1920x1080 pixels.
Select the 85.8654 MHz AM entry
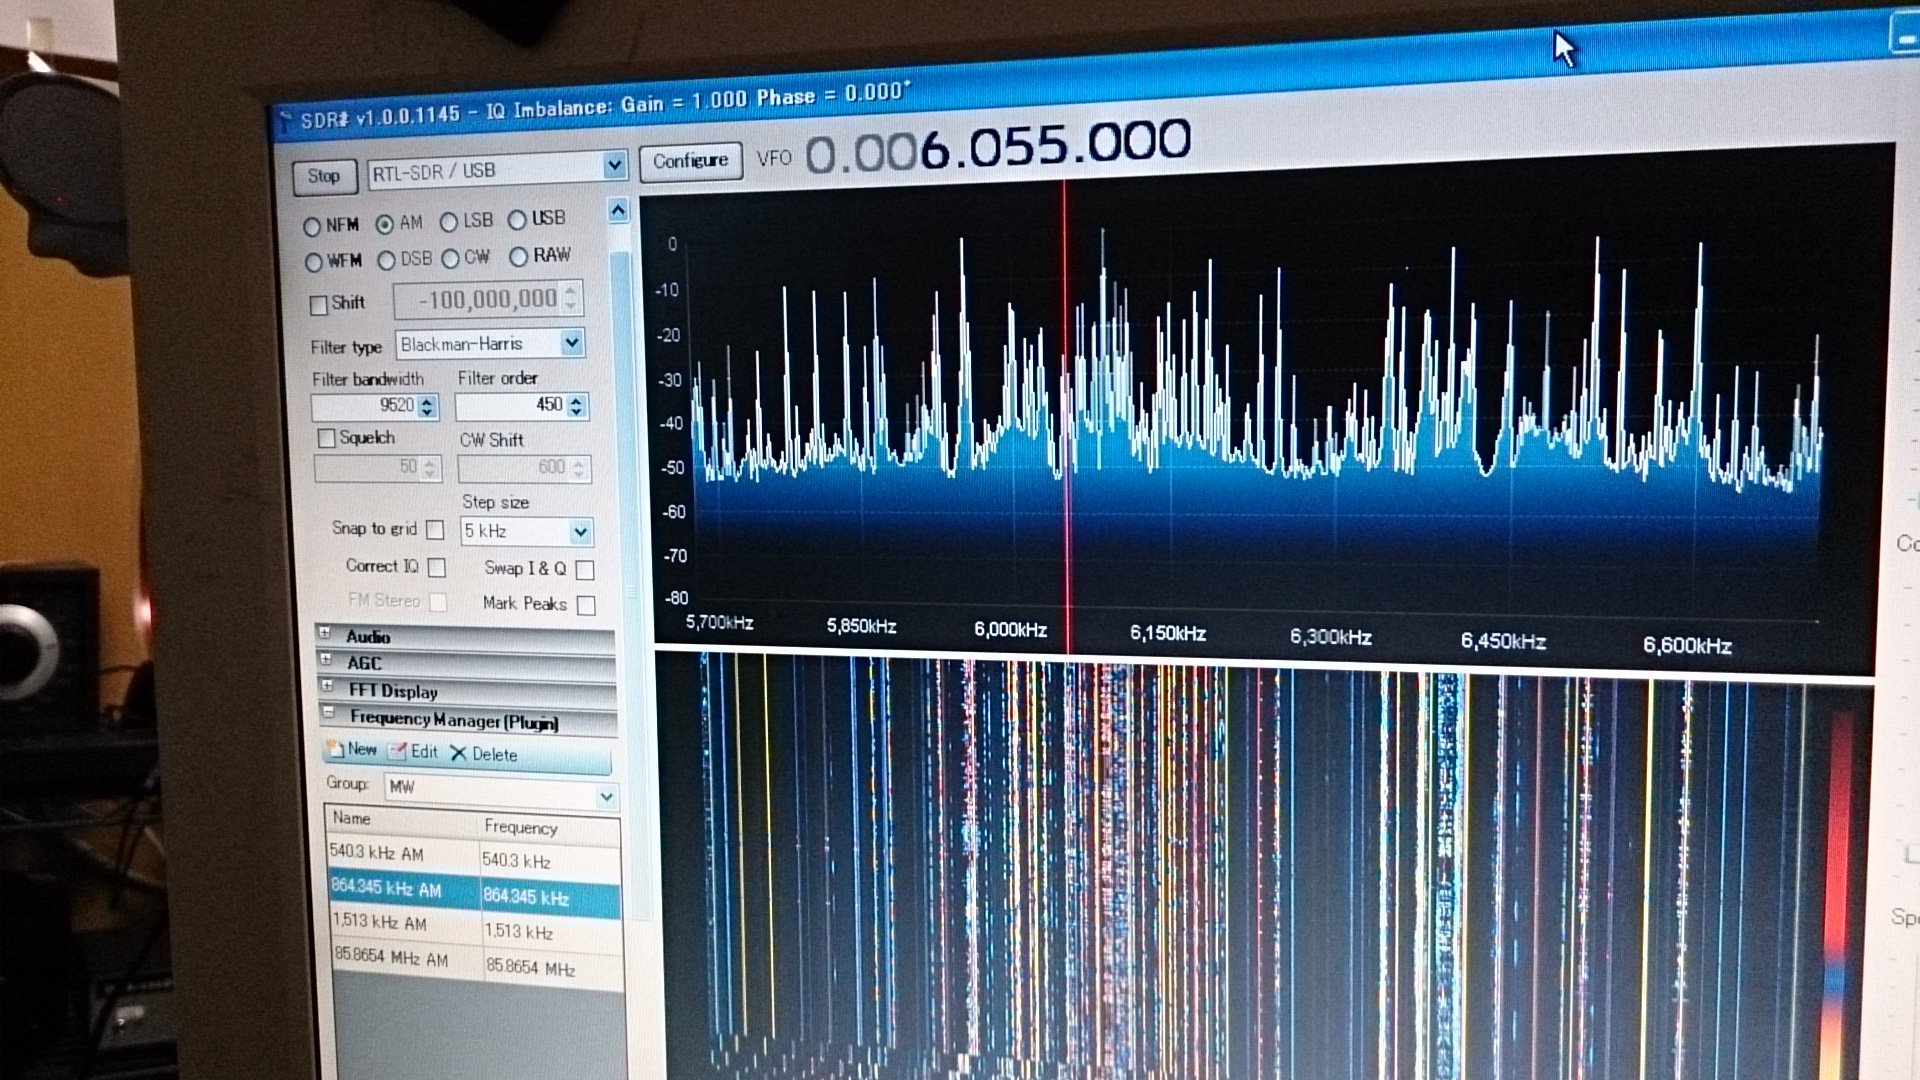pos(479,962)
